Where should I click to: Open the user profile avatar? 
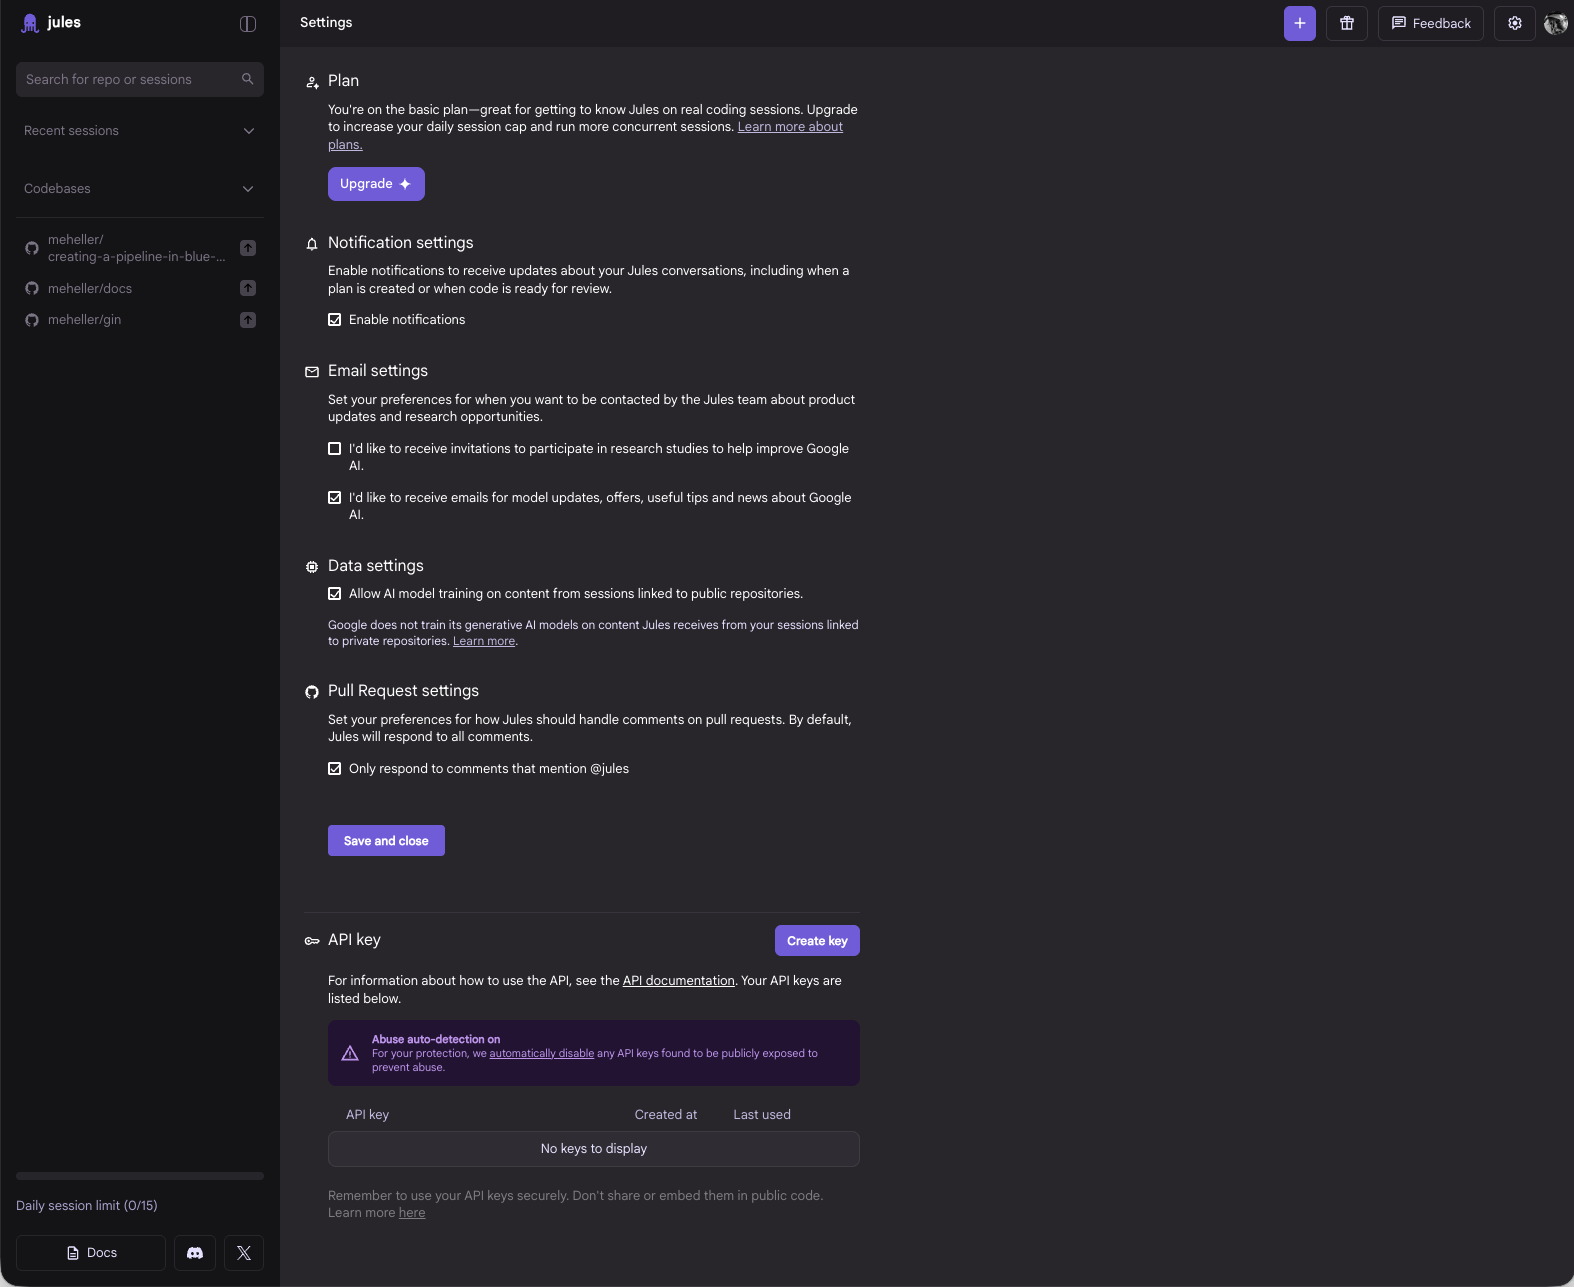(1555, 23)
